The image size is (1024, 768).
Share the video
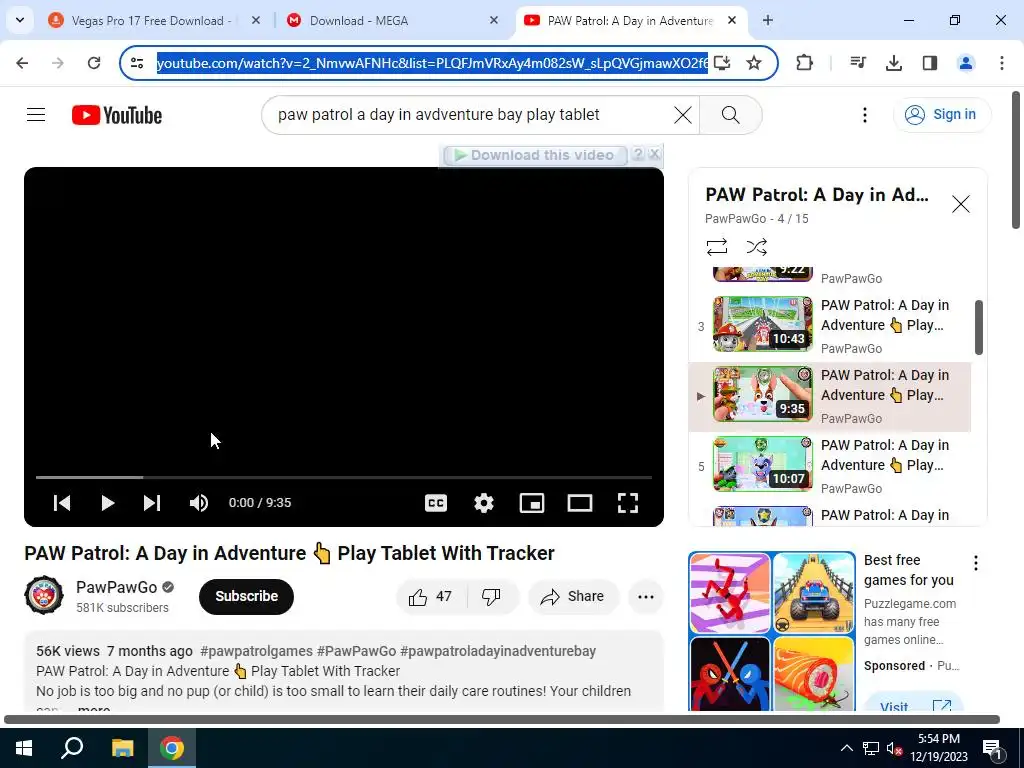[573, 596]
